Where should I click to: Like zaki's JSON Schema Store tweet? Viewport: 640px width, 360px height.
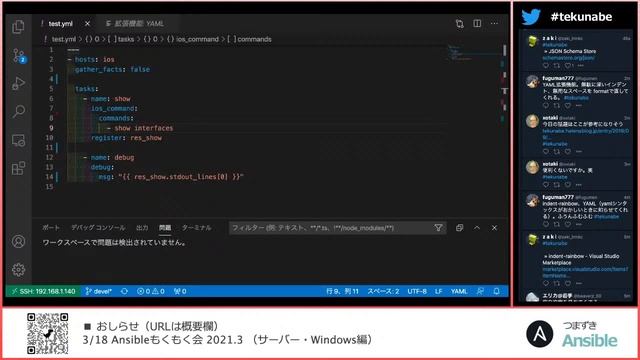click(568, 65)
